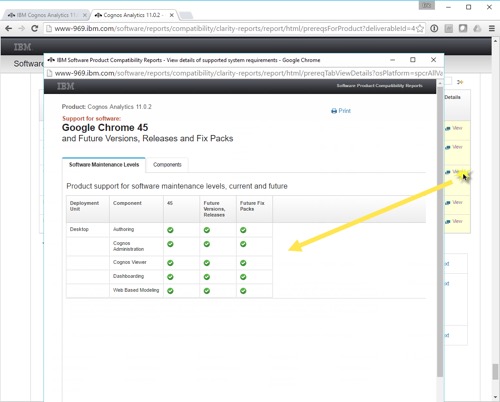The width and height of the screenshot is (500, 402).
Task: Click the photo extension icon in toolbar
Action: pyautogui.click(x=449, y=28)
